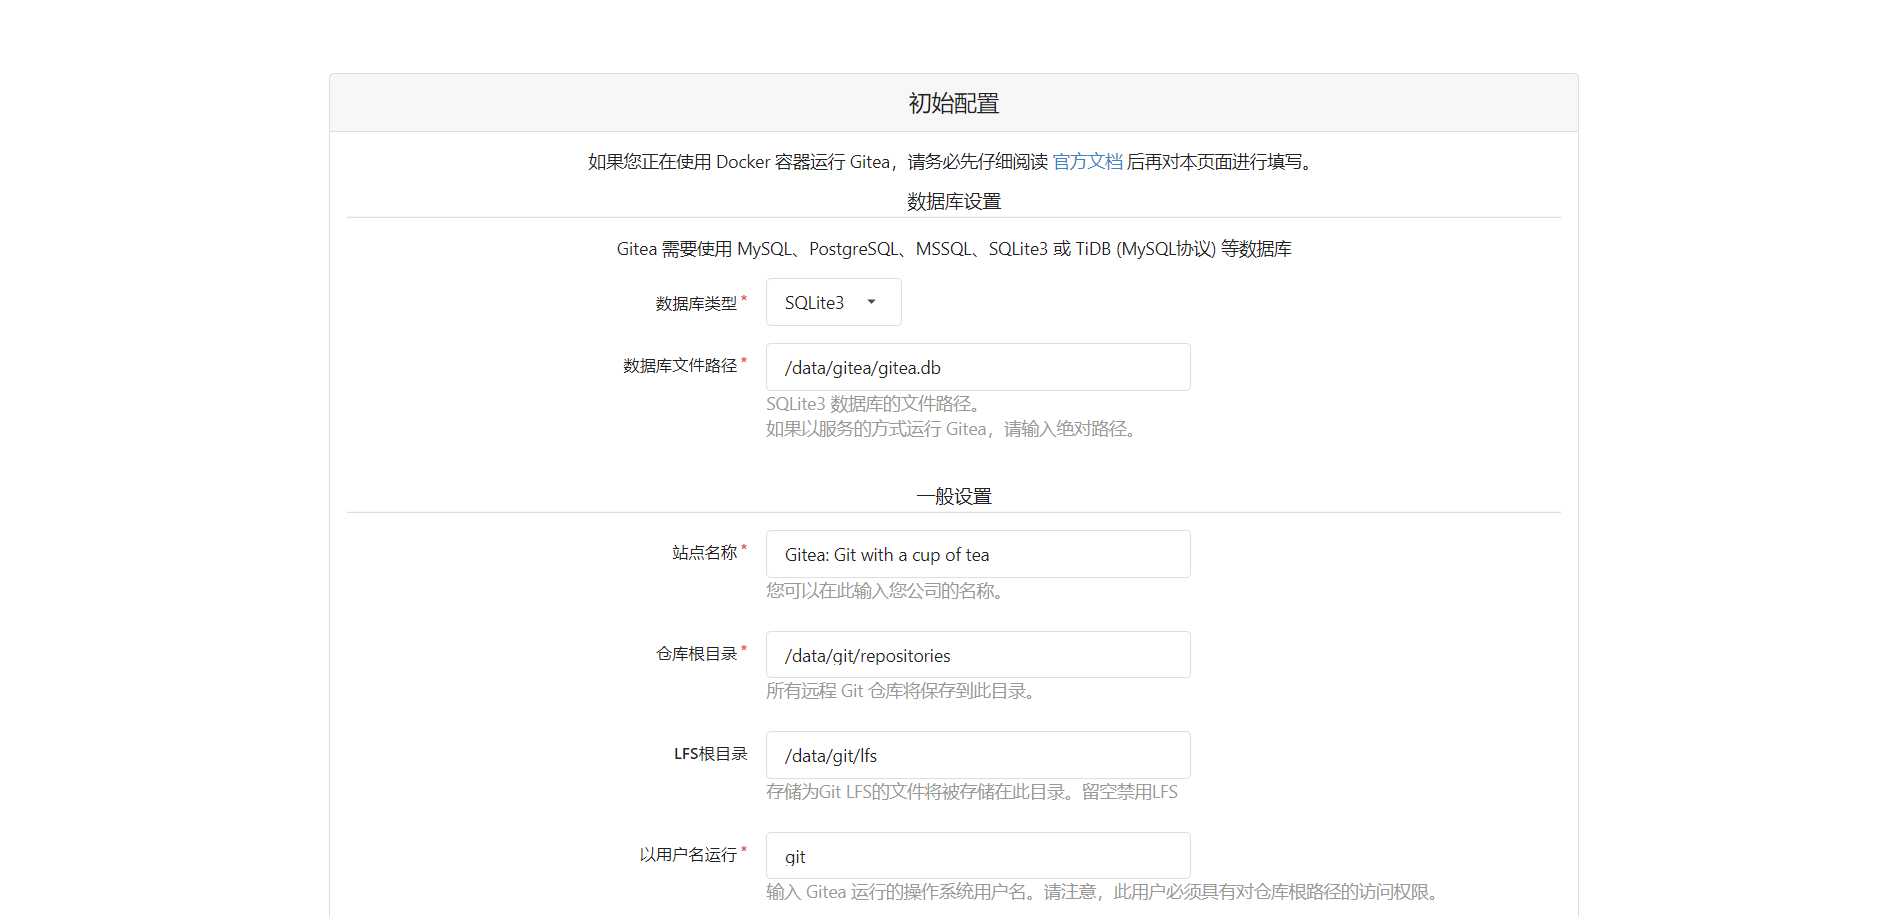Screen dimensions: 1896x917
Task: Click the LFS根目录 input field
Action: pos(978,755)
